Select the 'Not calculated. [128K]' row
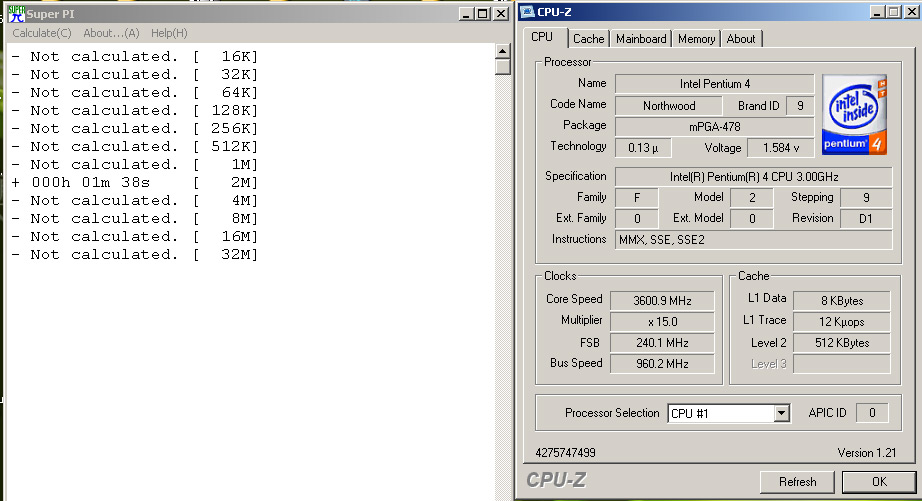The width and height of the screenshot is (922, 501). pos(135,111)
